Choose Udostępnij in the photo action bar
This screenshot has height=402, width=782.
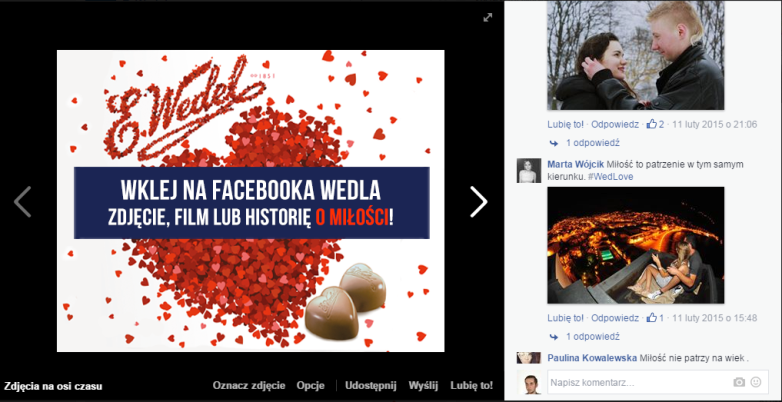click(x=370, y=386)
